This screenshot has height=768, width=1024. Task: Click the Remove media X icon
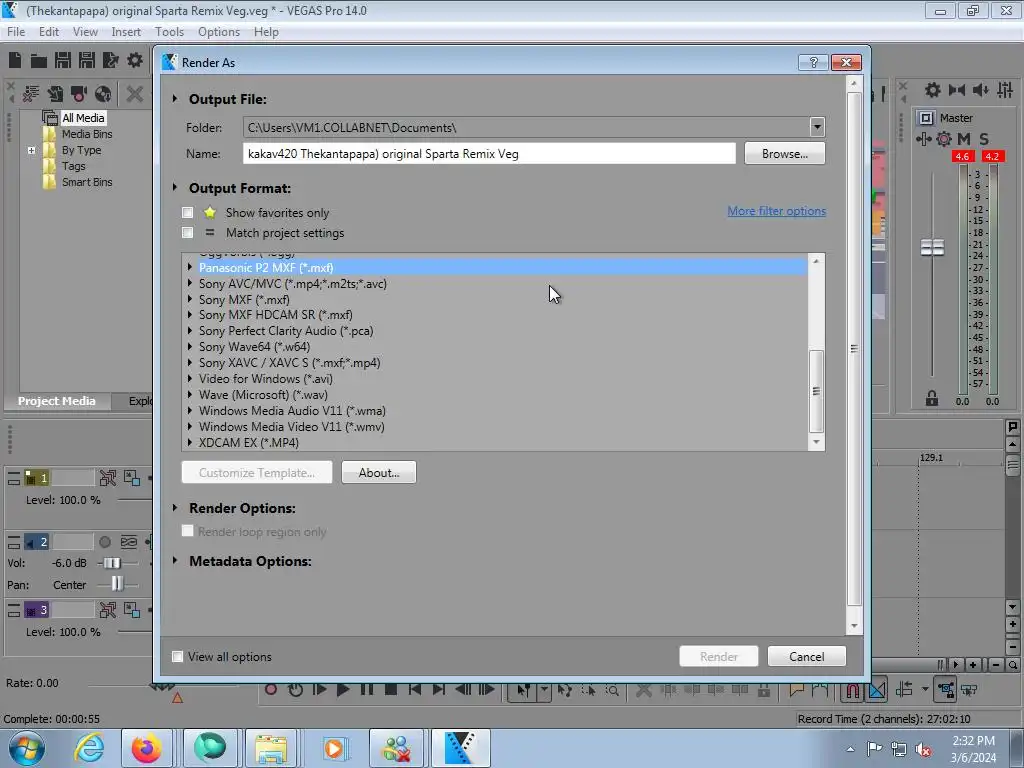135,94
